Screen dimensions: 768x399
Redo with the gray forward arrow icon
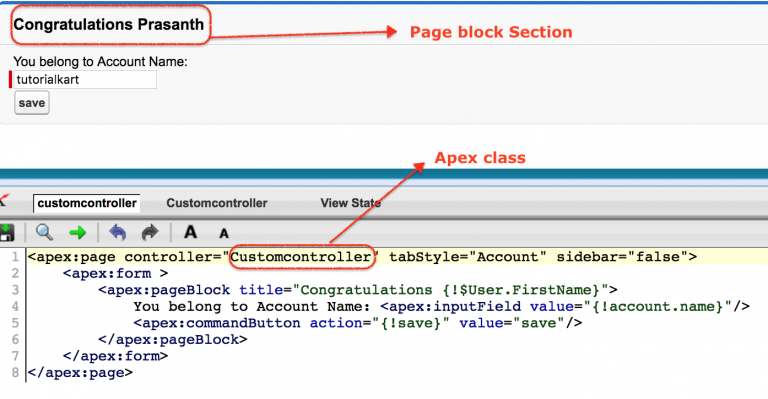tap(150, 233)
